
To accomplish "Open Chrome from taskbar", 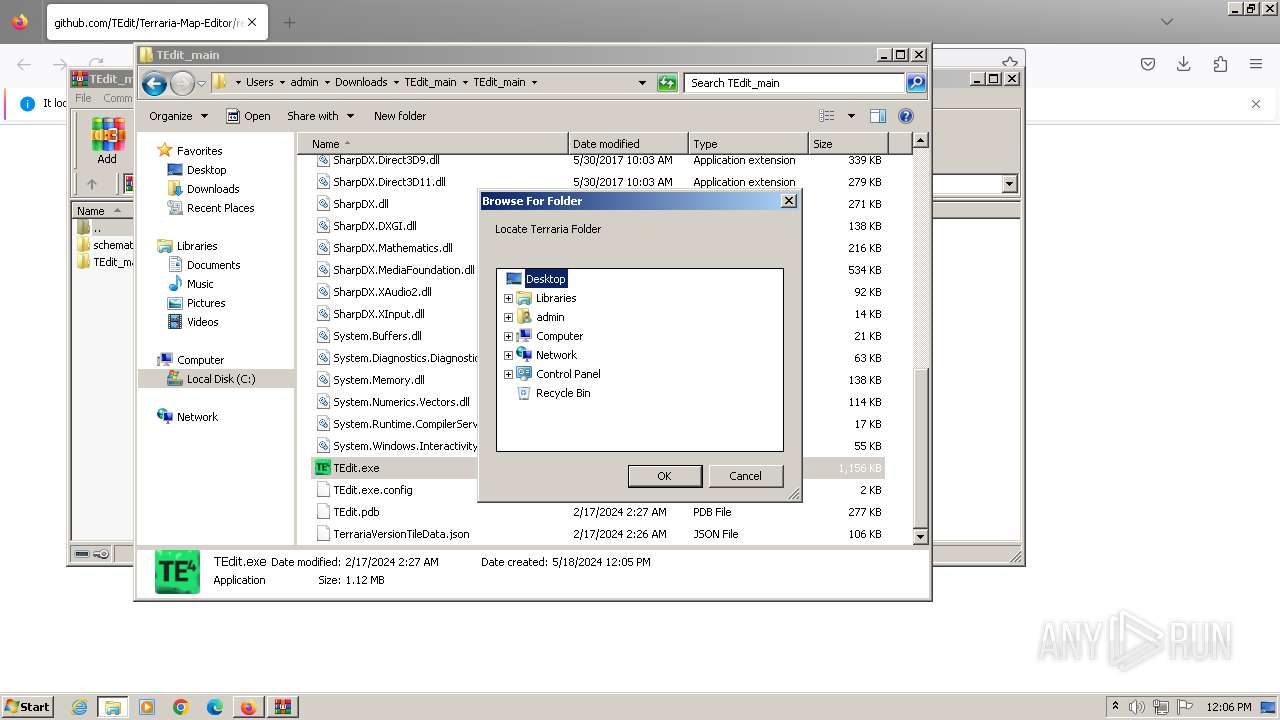I will (181, 707).
